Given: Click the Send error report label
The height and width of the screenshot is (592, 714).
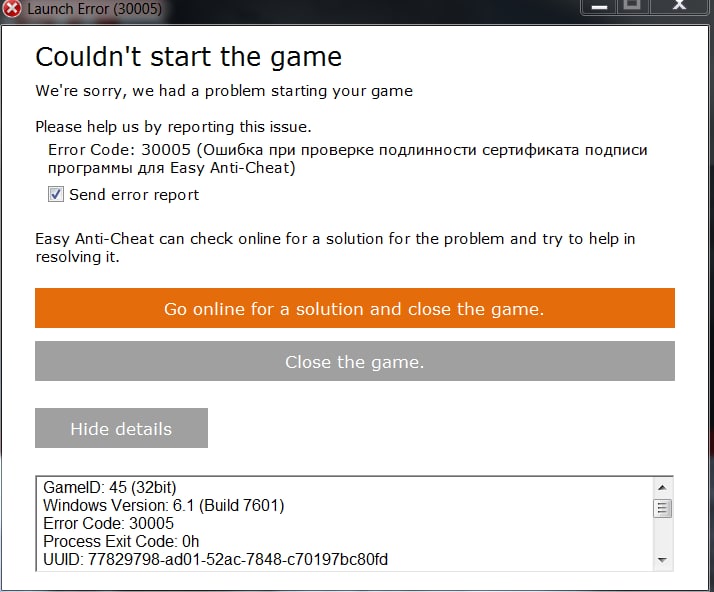Looking at the screenshot, I should coord(134,195).
